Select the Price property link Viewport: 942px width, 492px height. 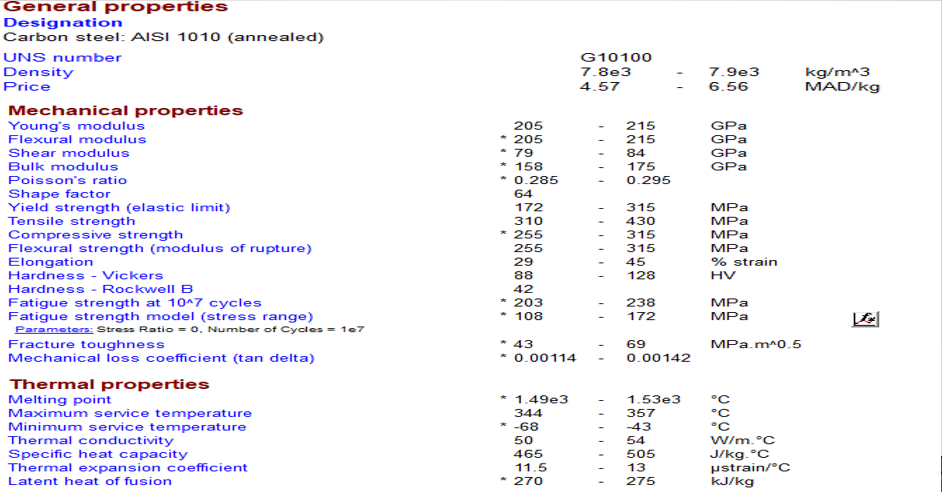pyautogui.click(x=27, y=86)
